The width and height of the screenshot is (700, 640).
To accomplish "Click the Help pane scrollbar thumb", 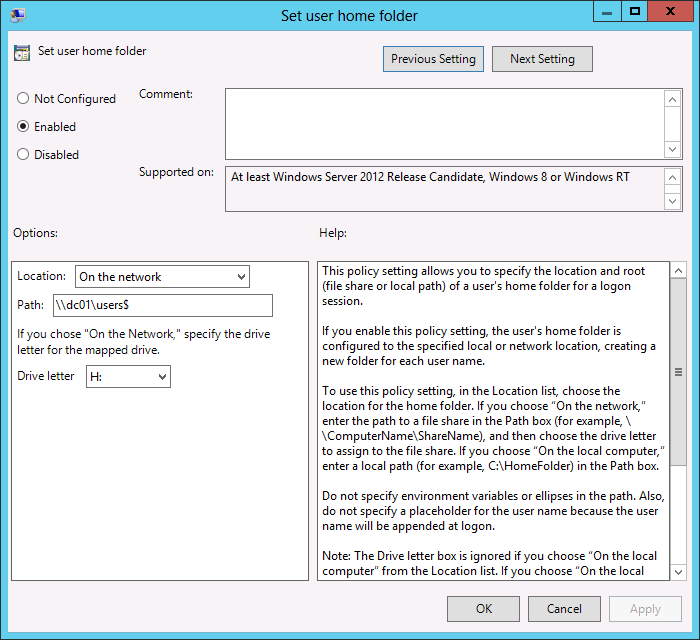I will [678, 371].
